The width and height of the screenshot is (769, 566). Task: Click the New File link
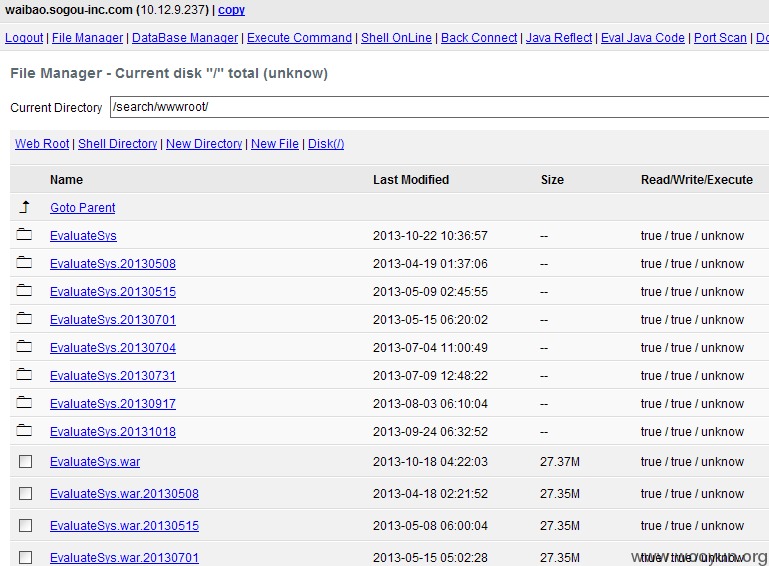tap(275, 144)
